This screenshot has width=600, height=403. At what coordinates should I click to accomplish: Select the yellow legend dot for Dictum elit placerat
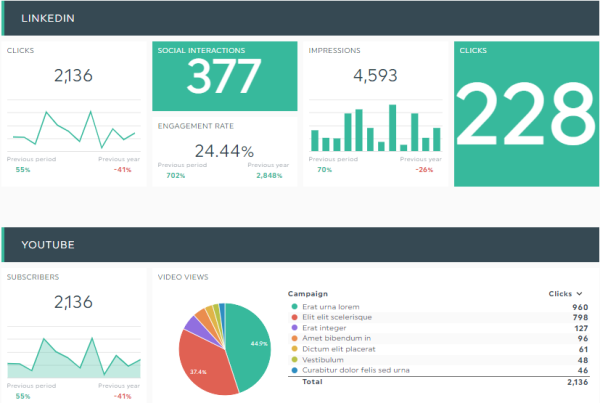pos(294,349)
